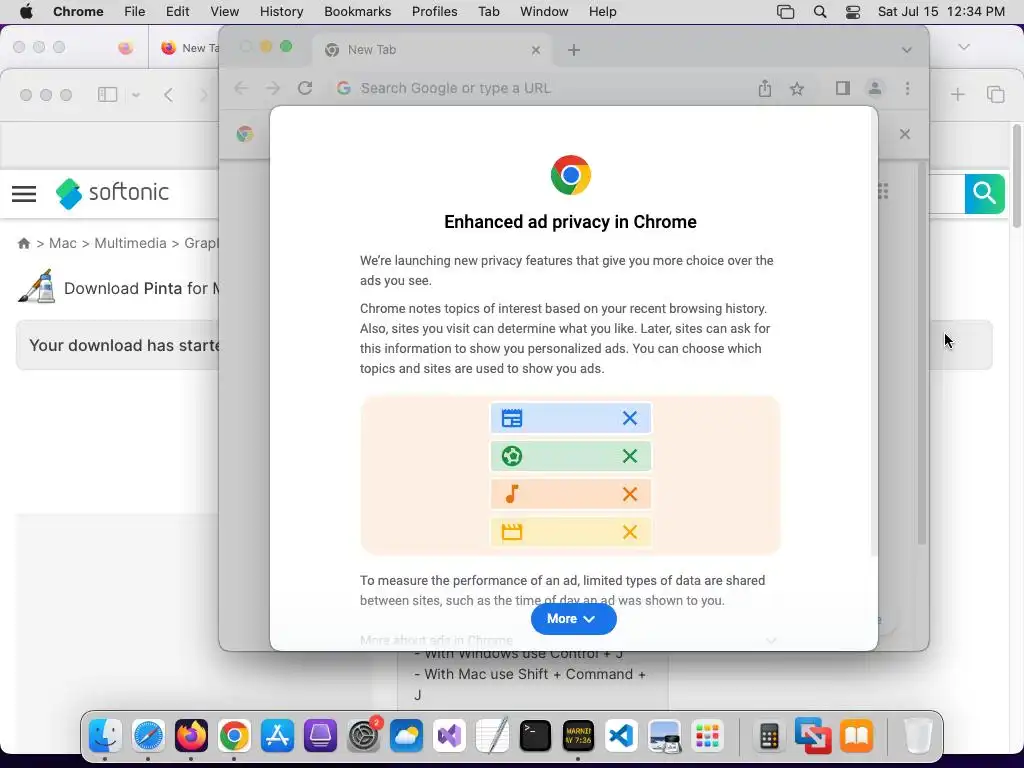
Task: Click the Chrome back arrow
Action: [241, 88]
